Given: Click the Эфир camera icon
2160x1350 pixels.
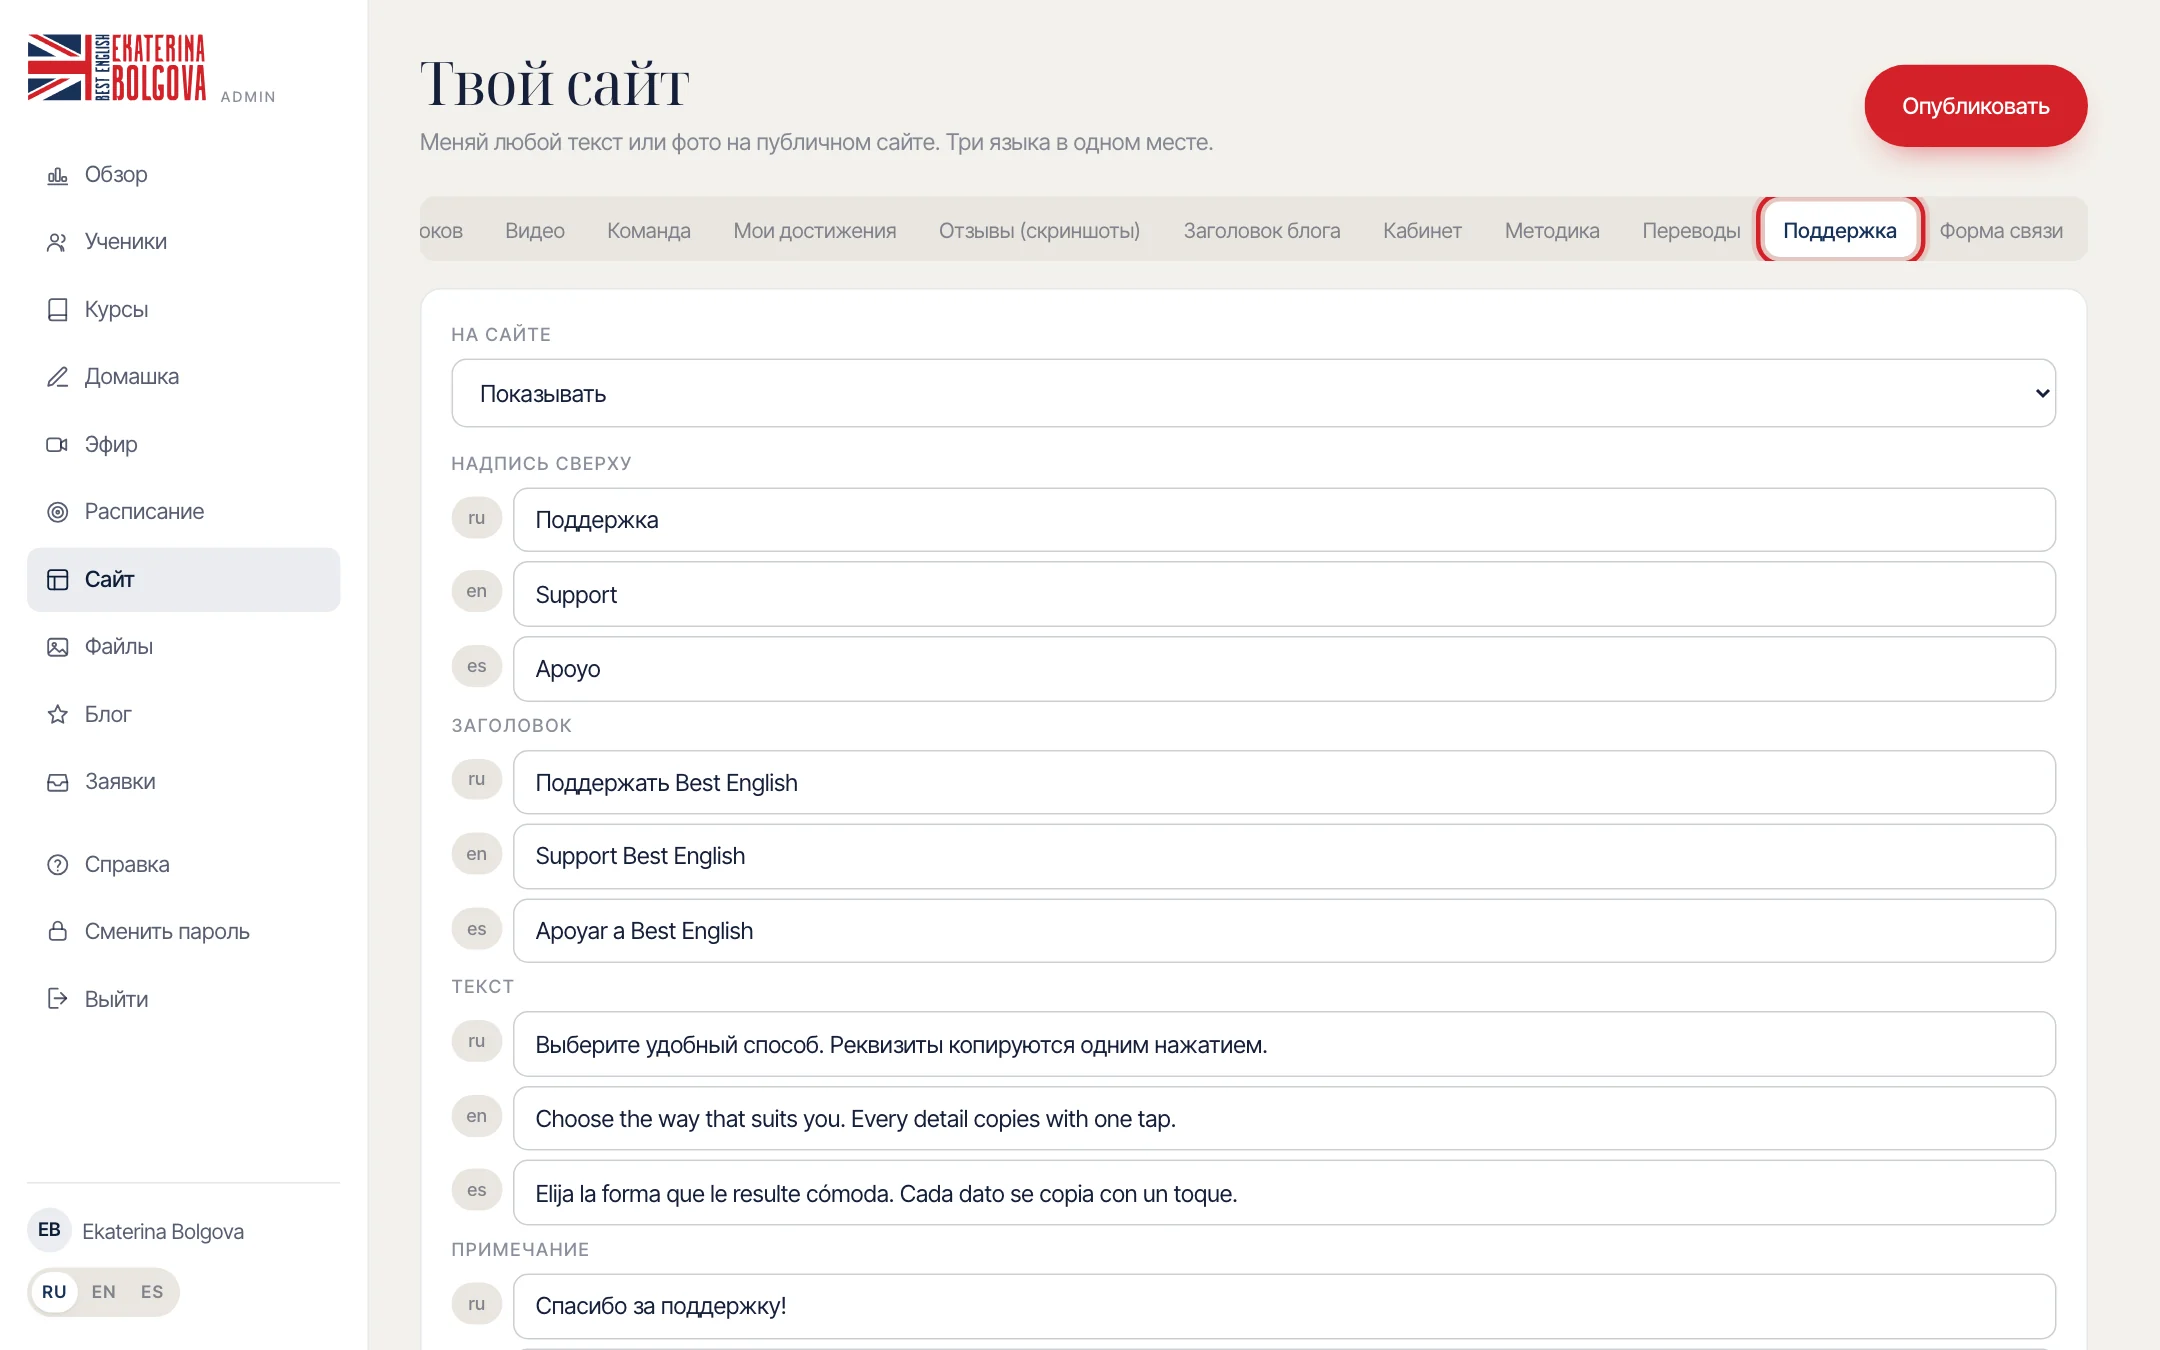Looking at the screenshot, I should (x=57, y=445).
